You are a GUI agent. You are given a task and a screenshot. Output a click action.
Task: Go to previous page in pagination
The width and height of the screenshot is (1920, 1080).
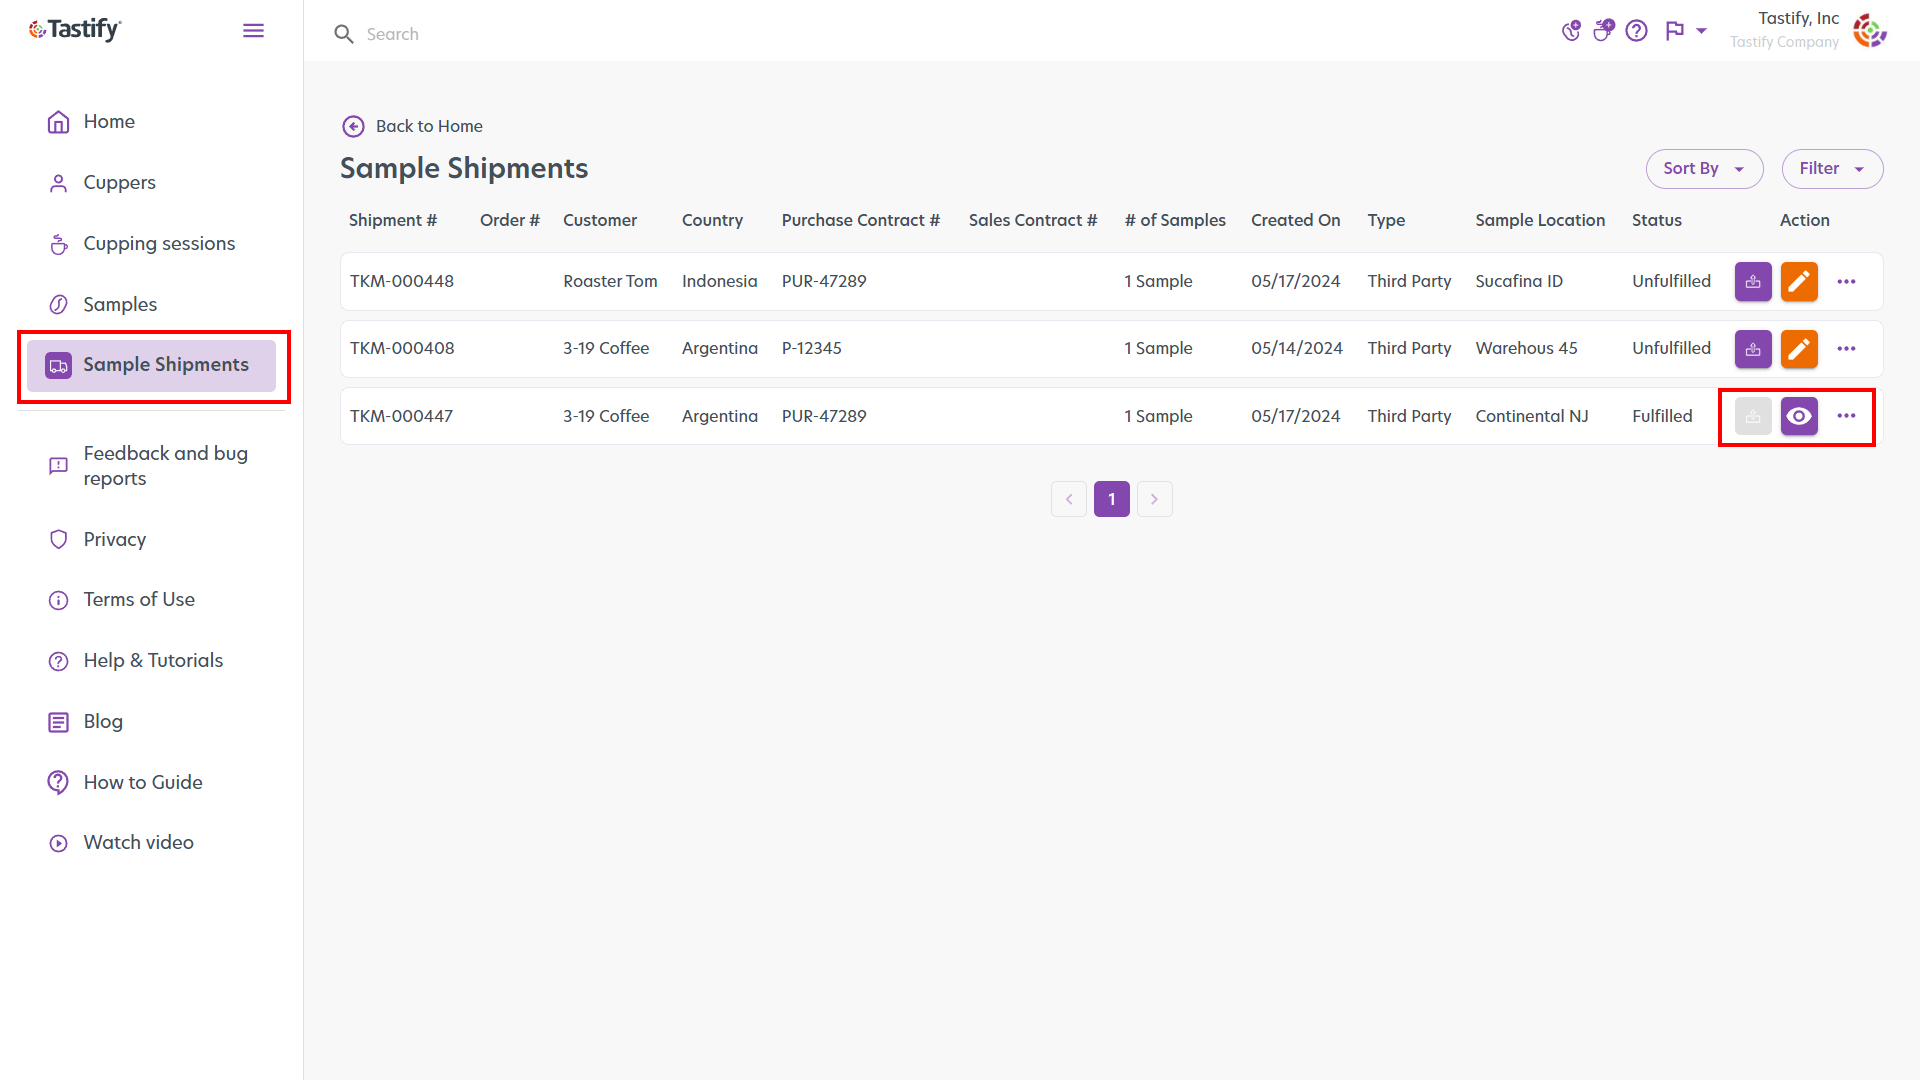click(x=1069, y=499)
